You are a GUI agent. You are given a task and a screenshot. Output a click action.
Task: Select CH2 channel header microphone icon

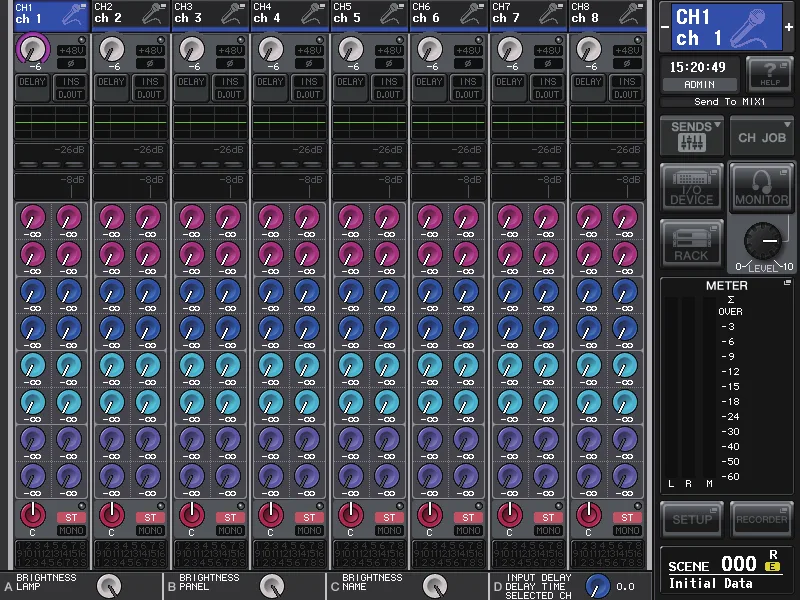point(155,14)
